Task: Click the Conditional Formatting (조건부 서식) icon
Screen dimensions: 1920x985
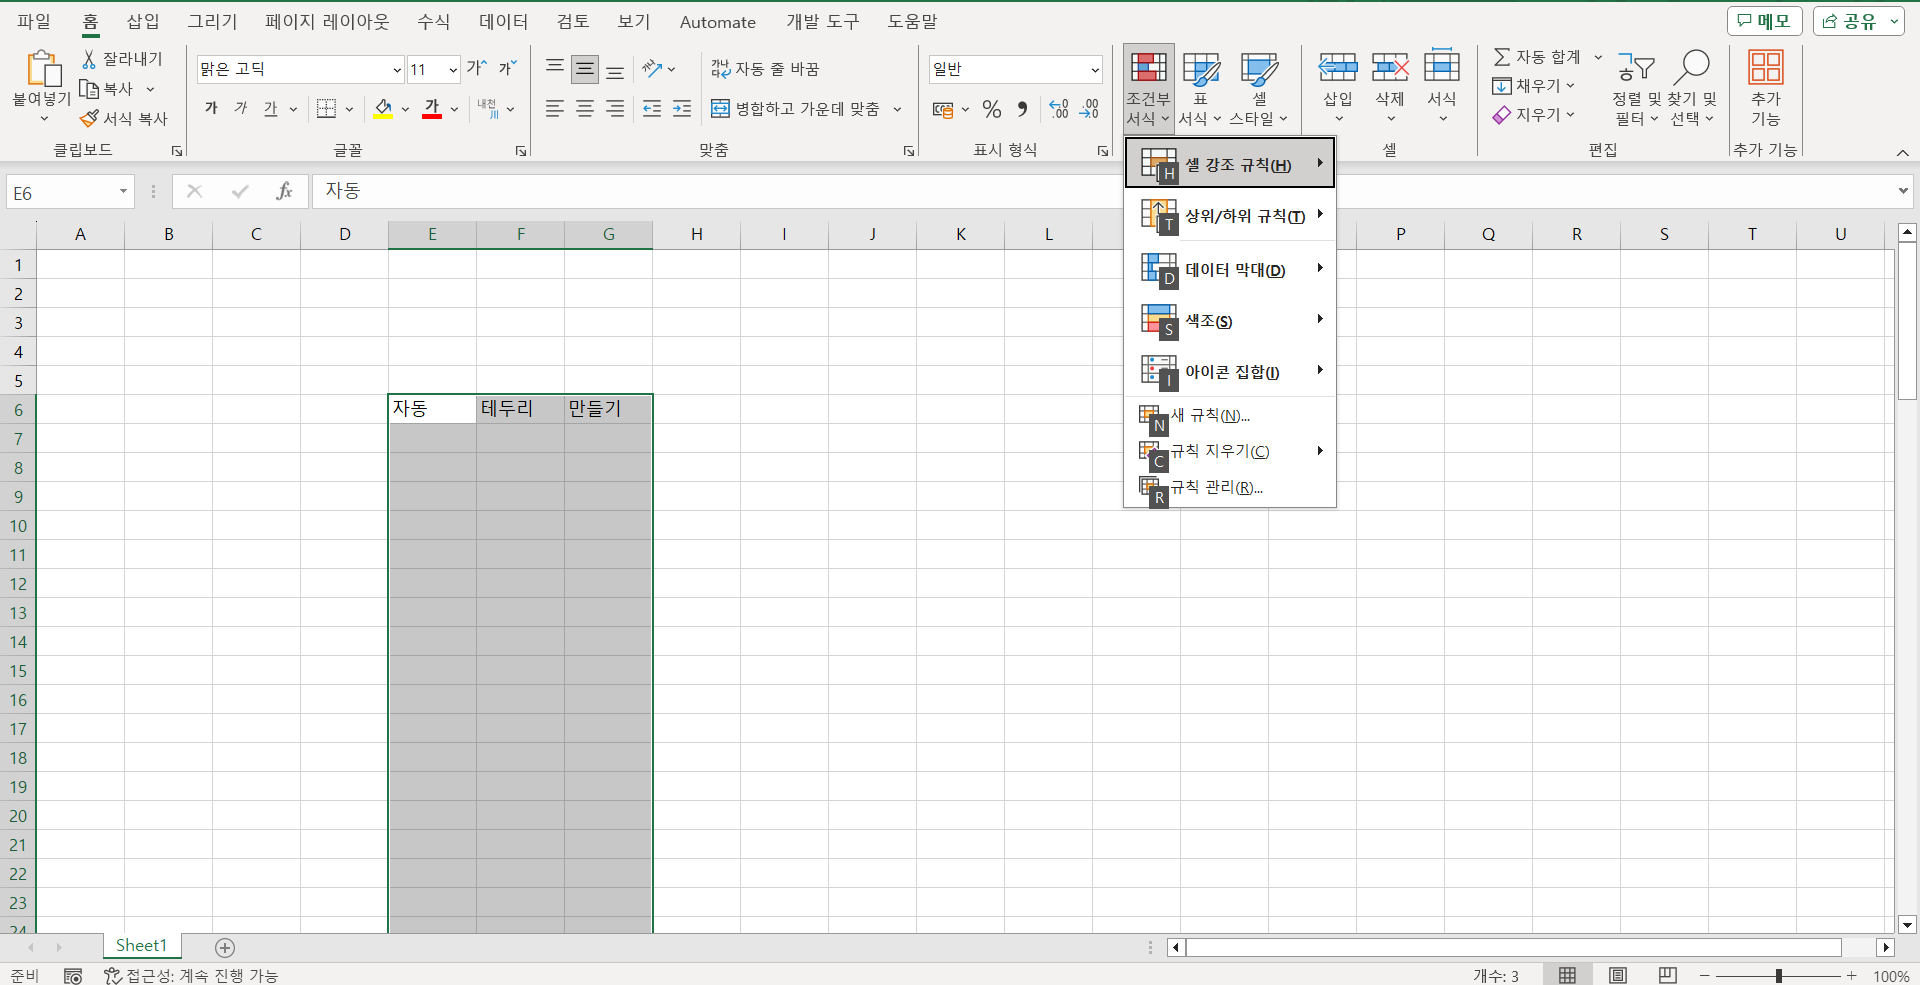Action: pos(1148,67)
